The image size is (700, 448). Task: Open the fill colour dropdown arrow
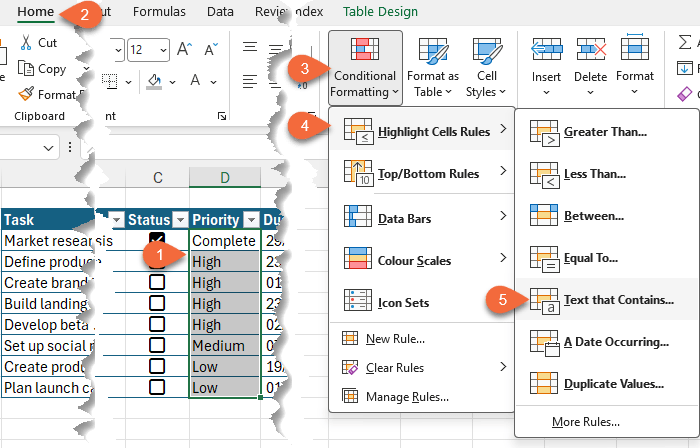click(x=172, y=82)
